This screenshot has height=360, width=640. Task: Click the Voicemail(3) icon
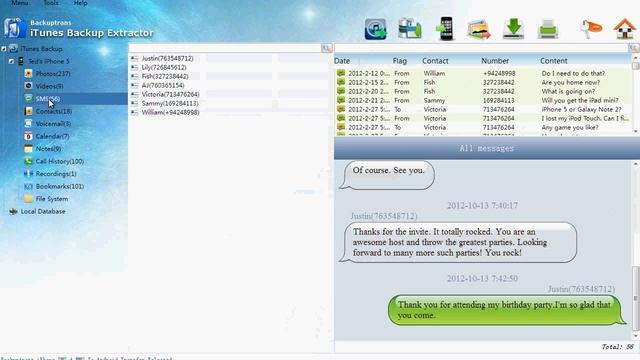[28, 124]
